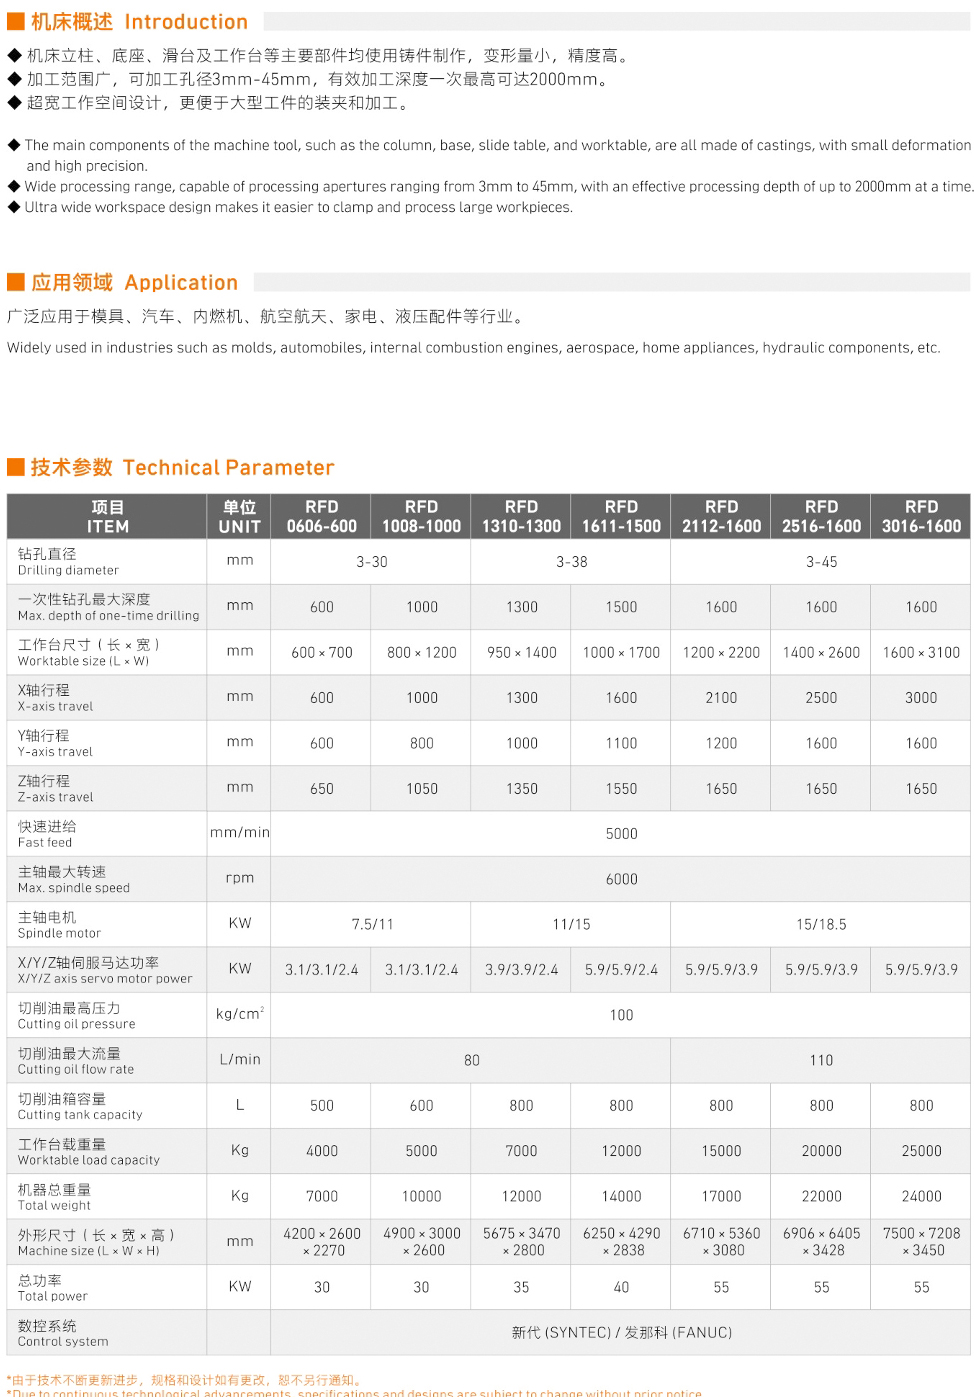974x1397 pixels.
Task: Click the 单位 UNIT header cell
Action: click(x=238, y=515)
